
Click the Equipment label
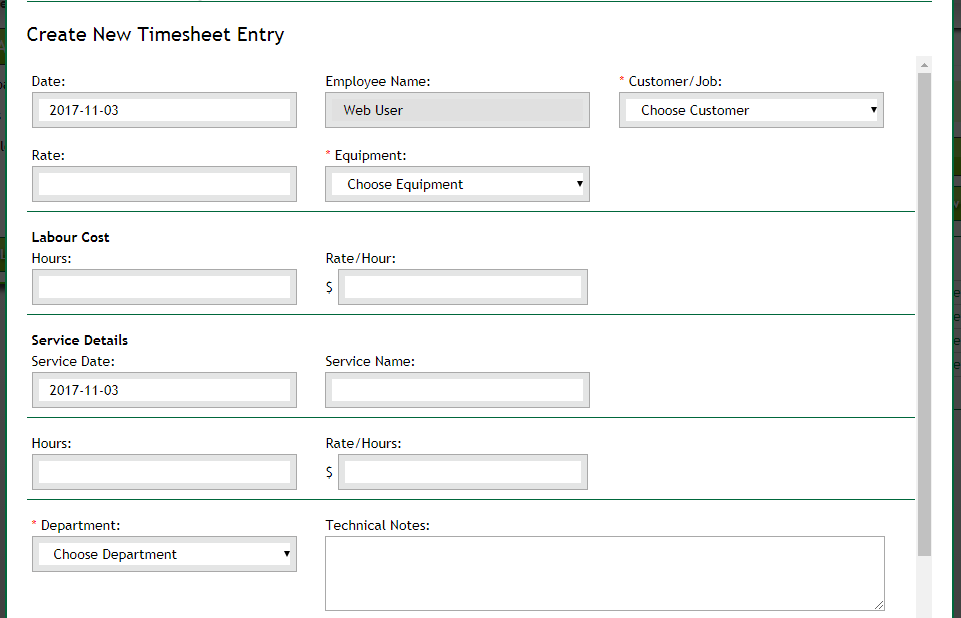tap(370, 155)
